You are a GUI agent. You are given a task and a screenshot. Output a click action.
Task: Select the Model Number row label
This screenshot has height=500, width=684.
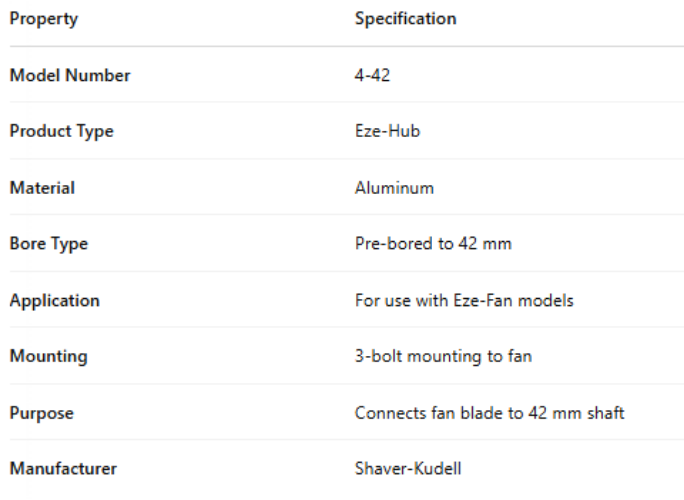coord(70,75)
